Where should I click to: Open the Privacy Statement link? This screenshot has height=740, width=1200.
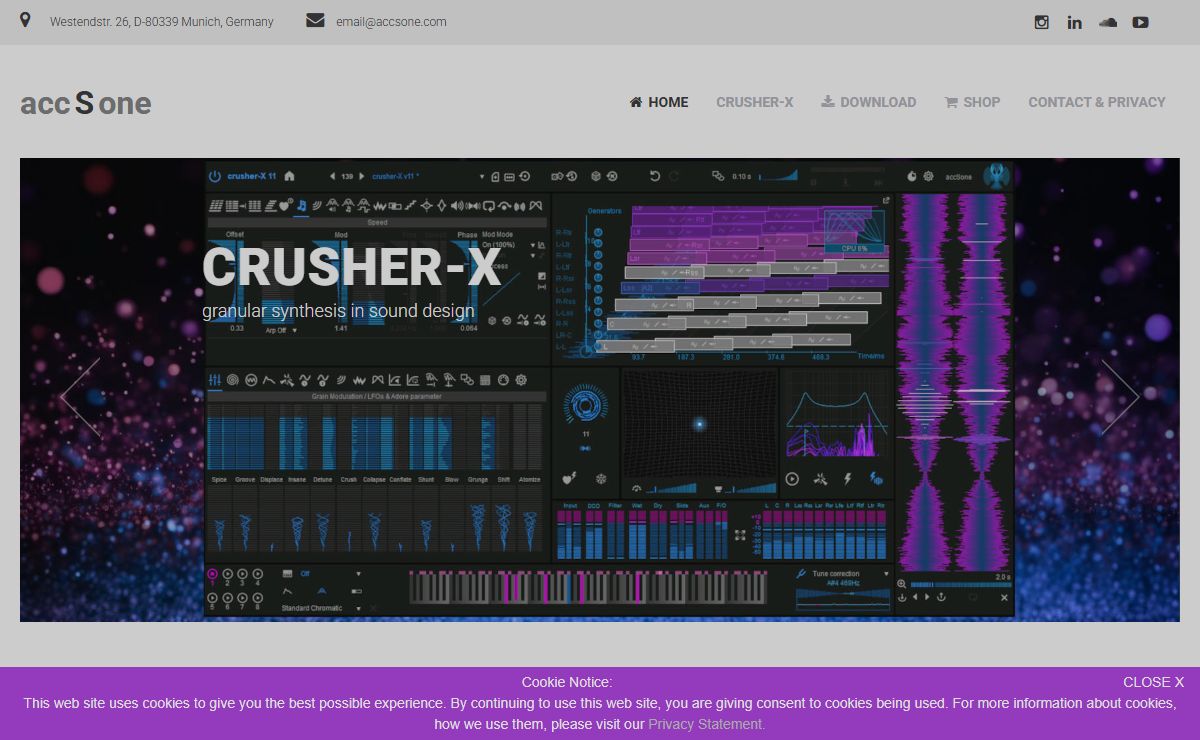(706, 724)
